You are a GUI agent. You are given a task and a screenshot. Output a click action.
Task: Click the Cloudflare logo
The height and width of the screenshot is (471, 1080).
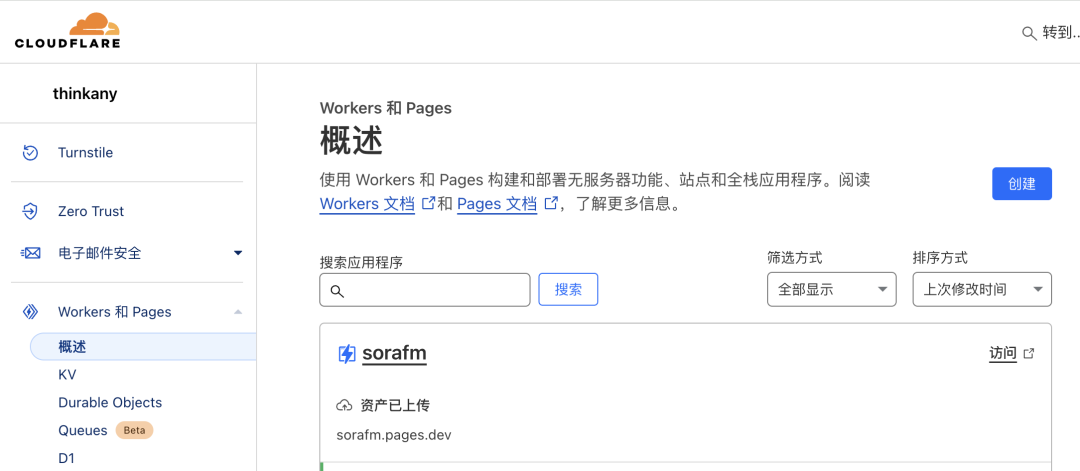[x=68, y=31]
